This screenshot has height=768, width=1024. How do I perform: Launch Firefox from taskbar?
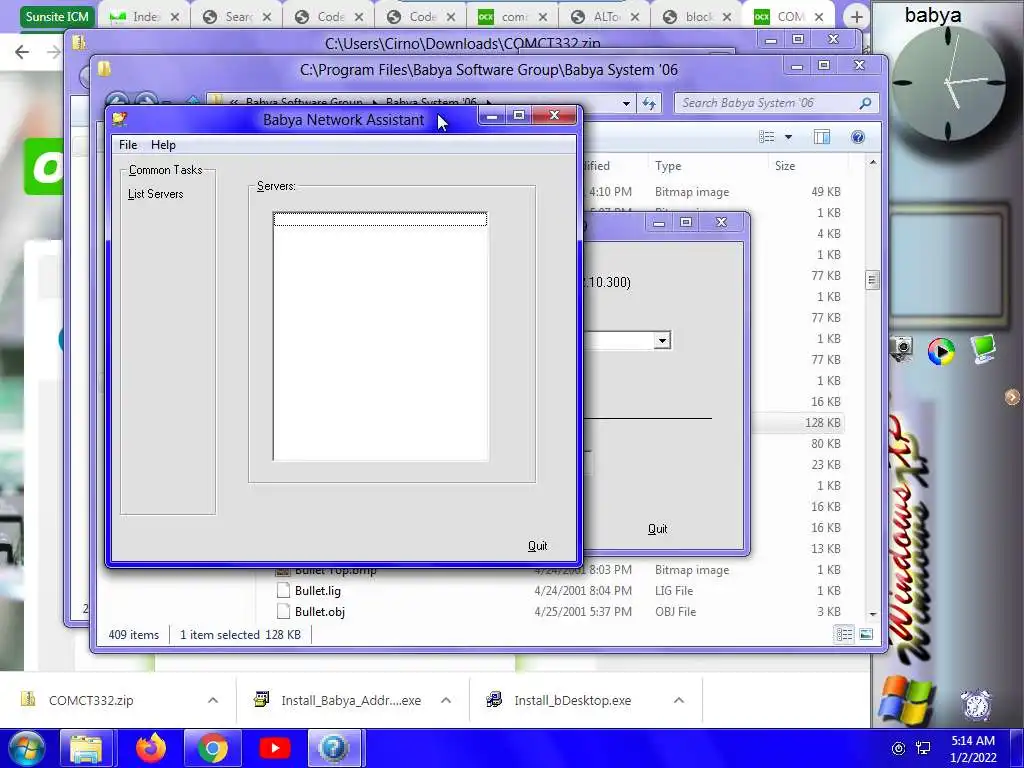(x=151, y=748)
